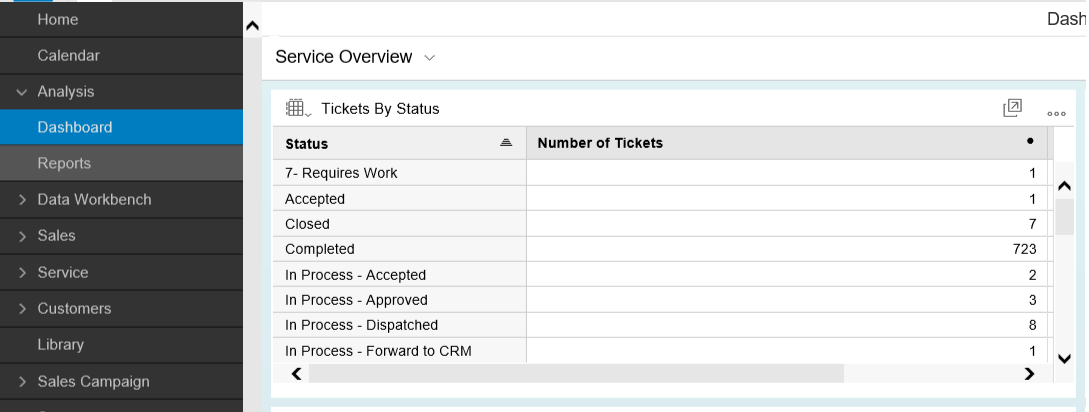The height and width of the screenshot is (412, 1089).
Task: Open Reports under Analysis
Action: coord(122,163)
